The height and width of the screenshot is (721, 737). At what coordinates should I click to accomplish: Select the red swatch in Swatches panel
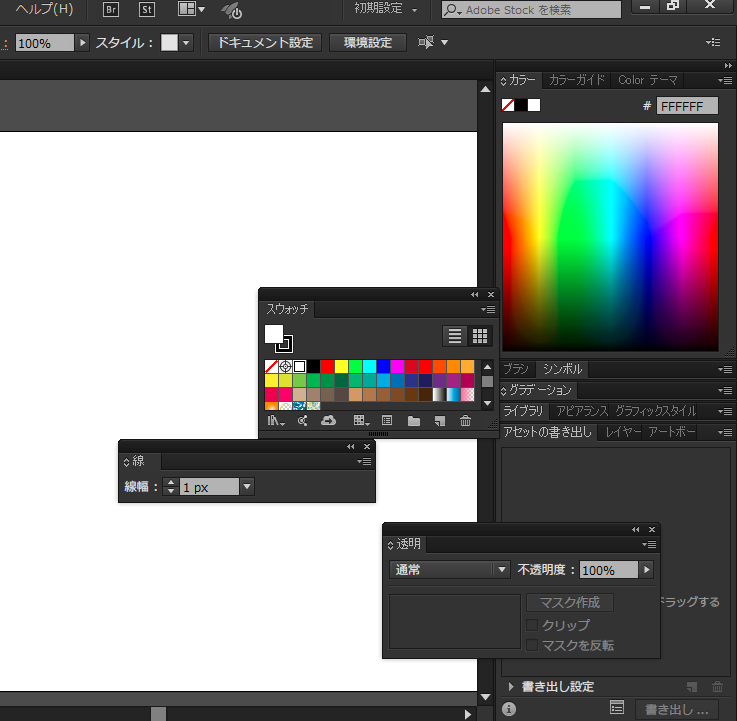pos(327,366)
